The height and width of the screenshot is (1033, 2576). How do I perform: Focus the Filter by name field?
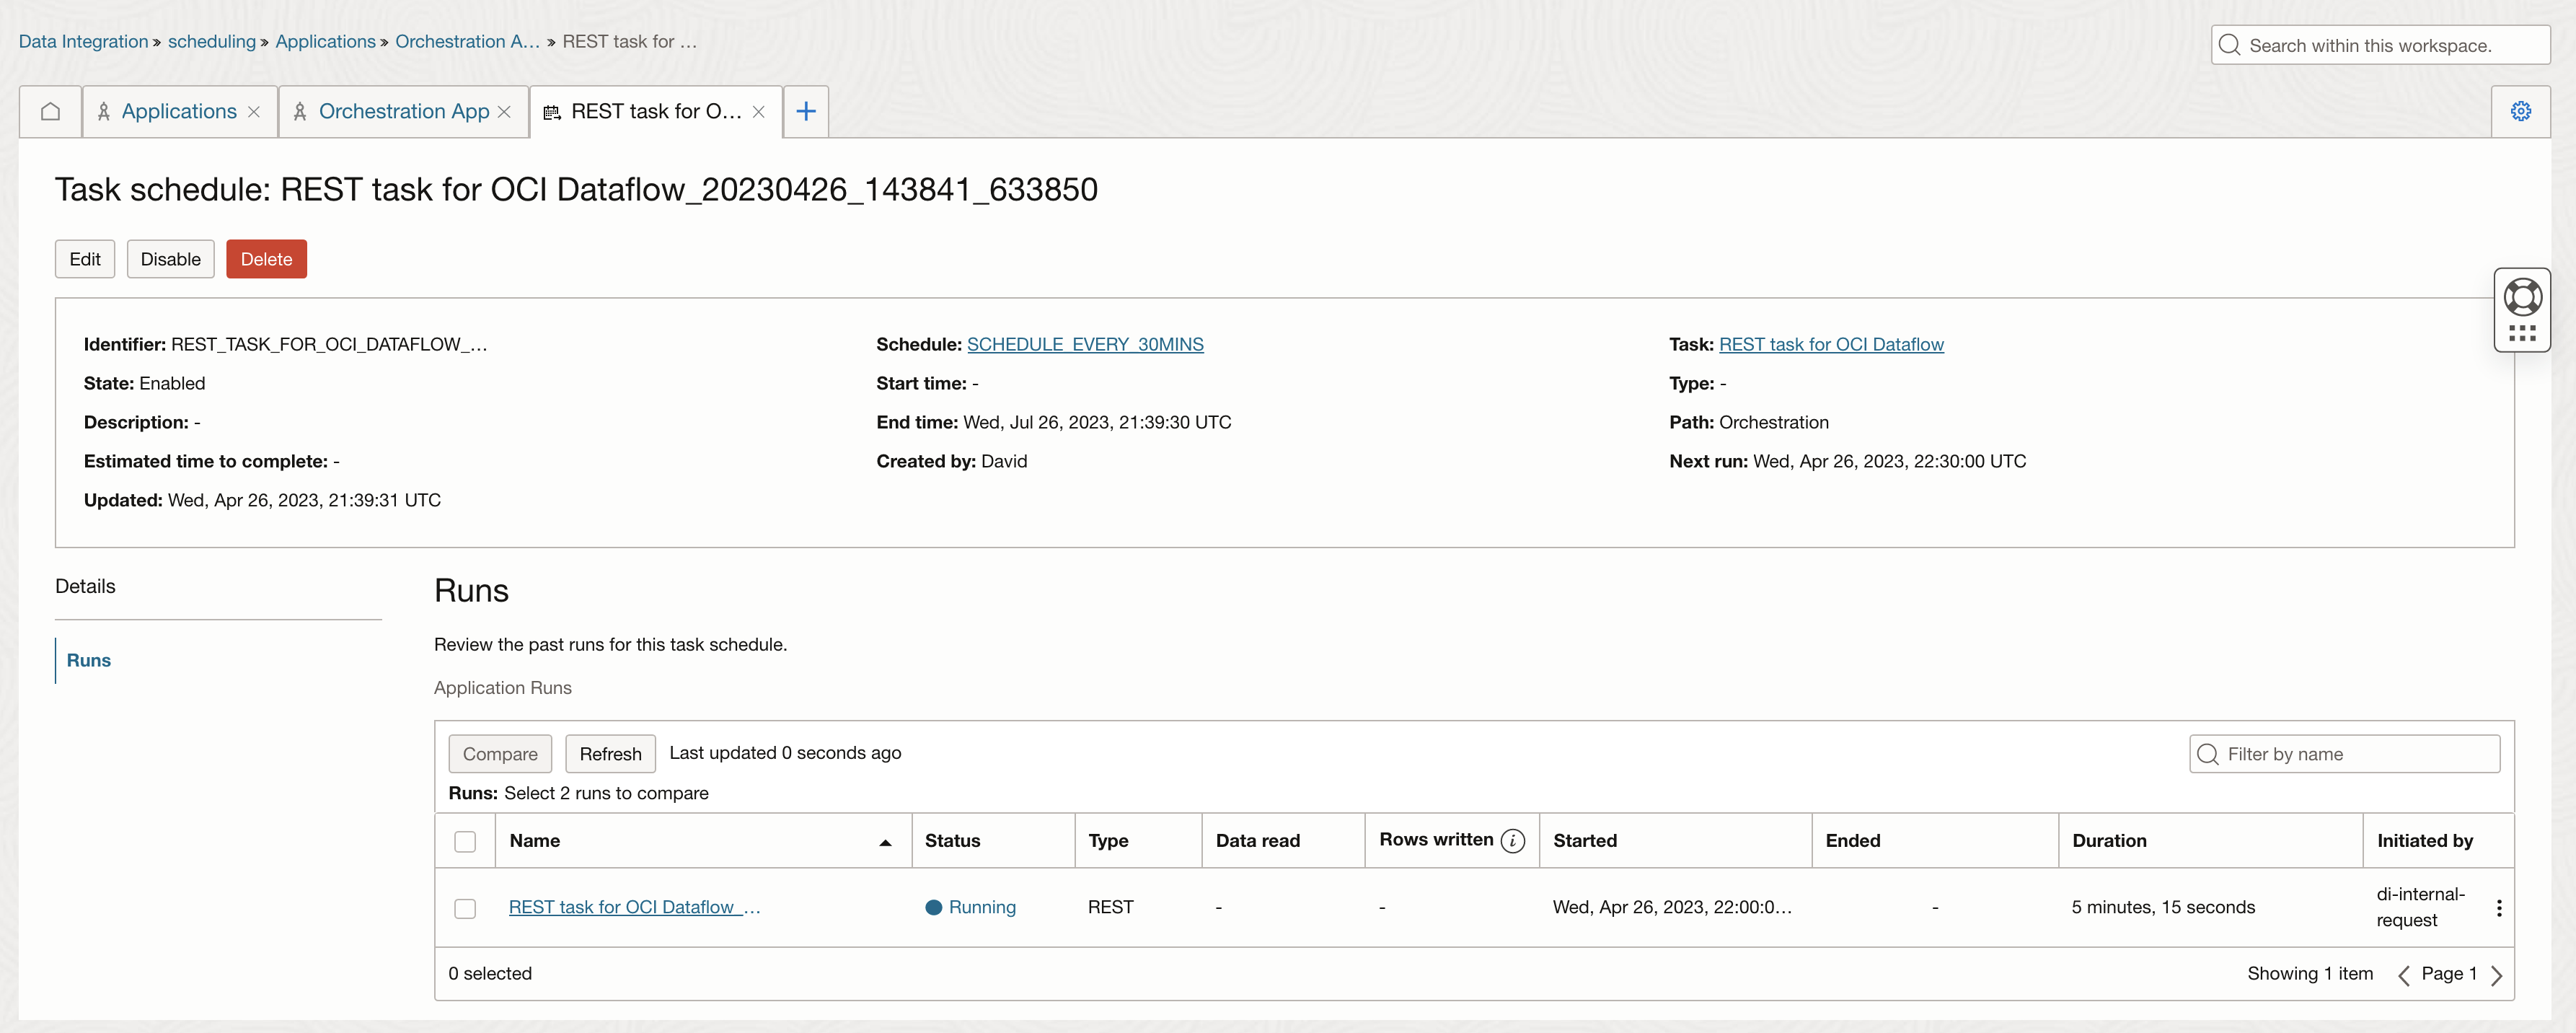2357,754
